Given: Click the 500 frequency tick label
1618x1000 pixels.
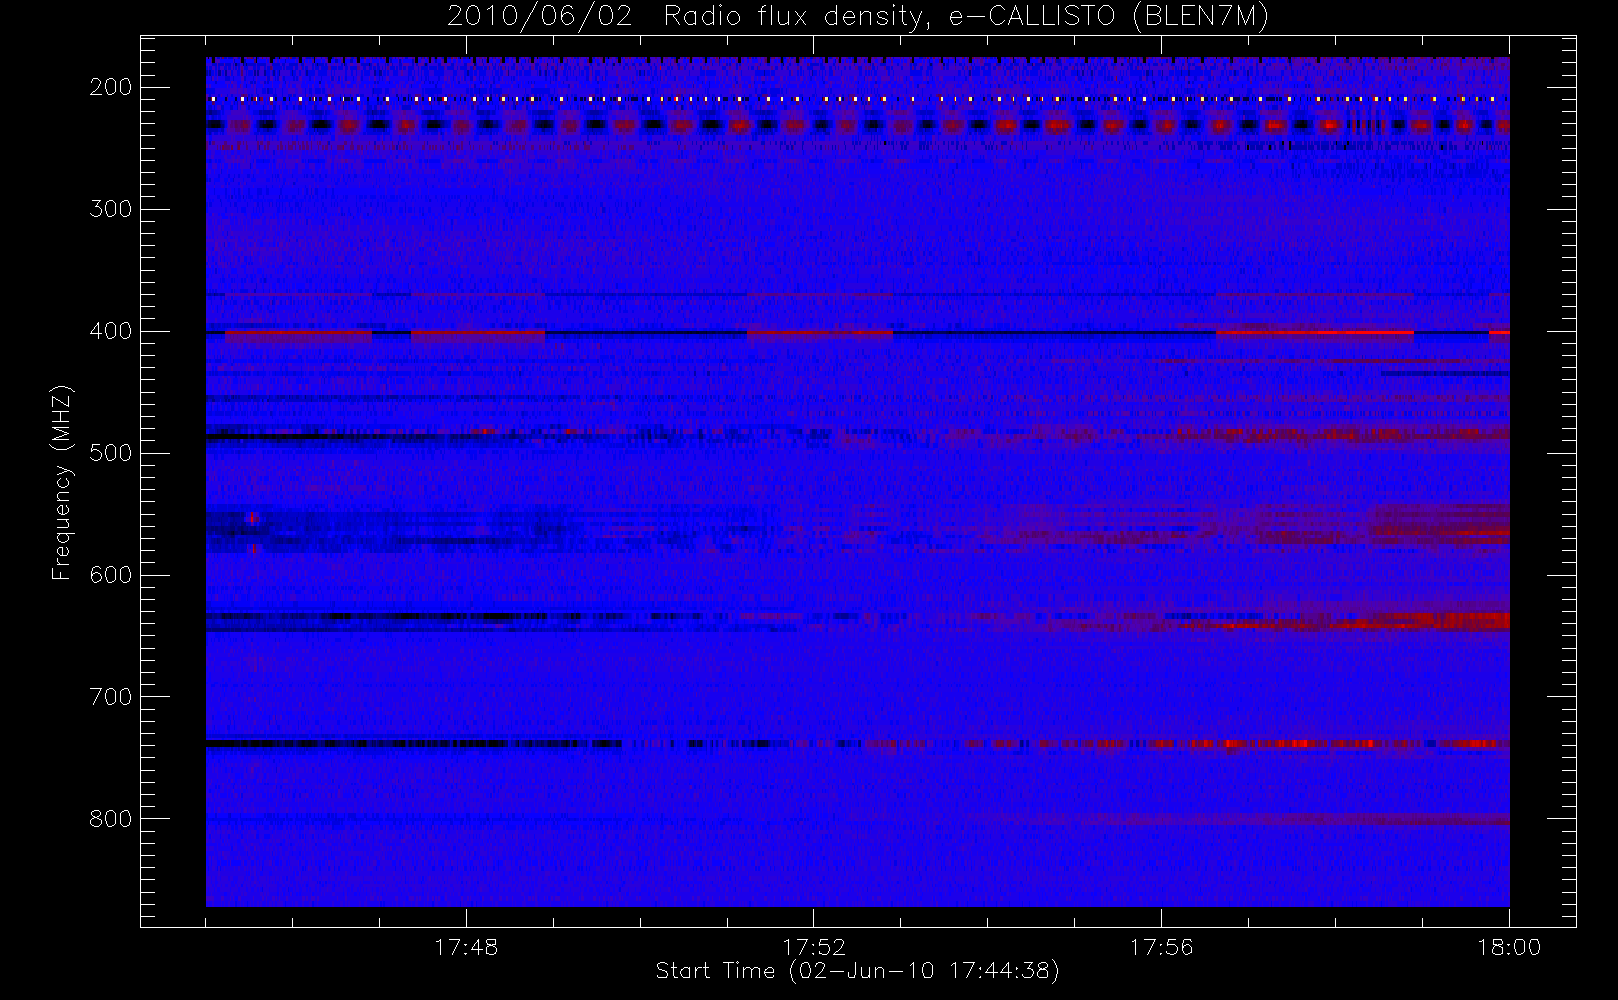Looking at the screenshot, I should click(x=111, y=453).
